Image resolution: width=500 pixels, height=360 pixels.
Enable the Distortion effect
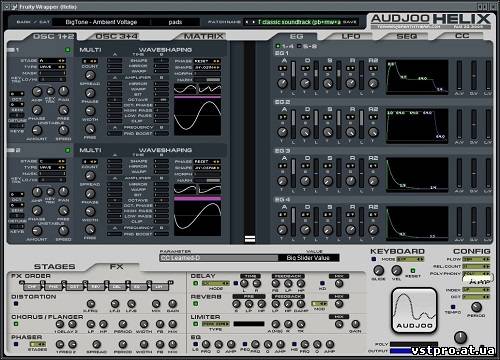[x=16, y=304]
